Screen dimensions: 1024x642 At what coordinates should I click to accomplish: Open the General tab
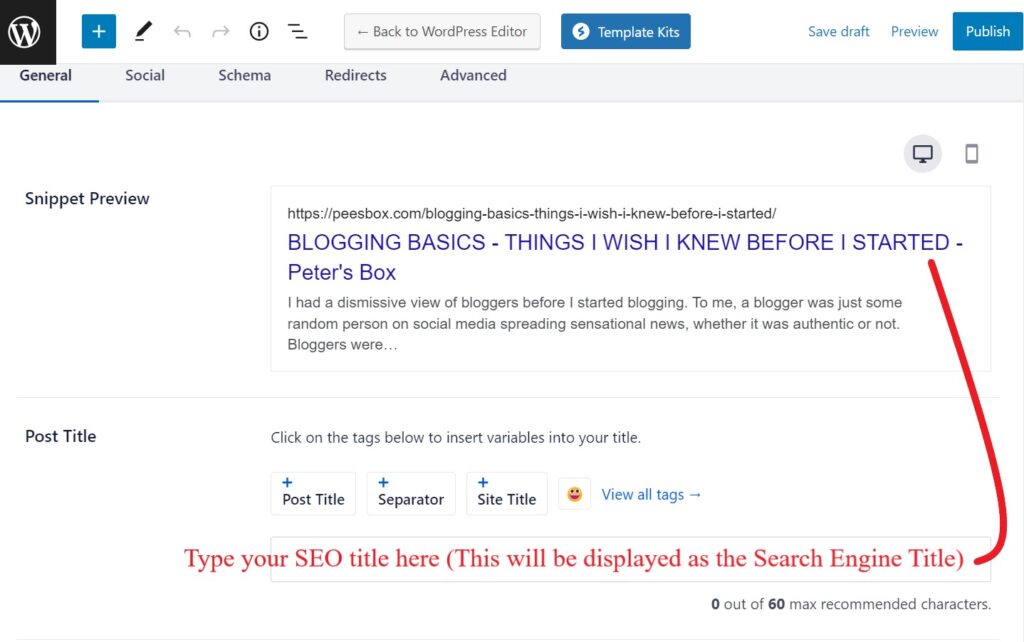pyautogui.click(x=46, y=75)
